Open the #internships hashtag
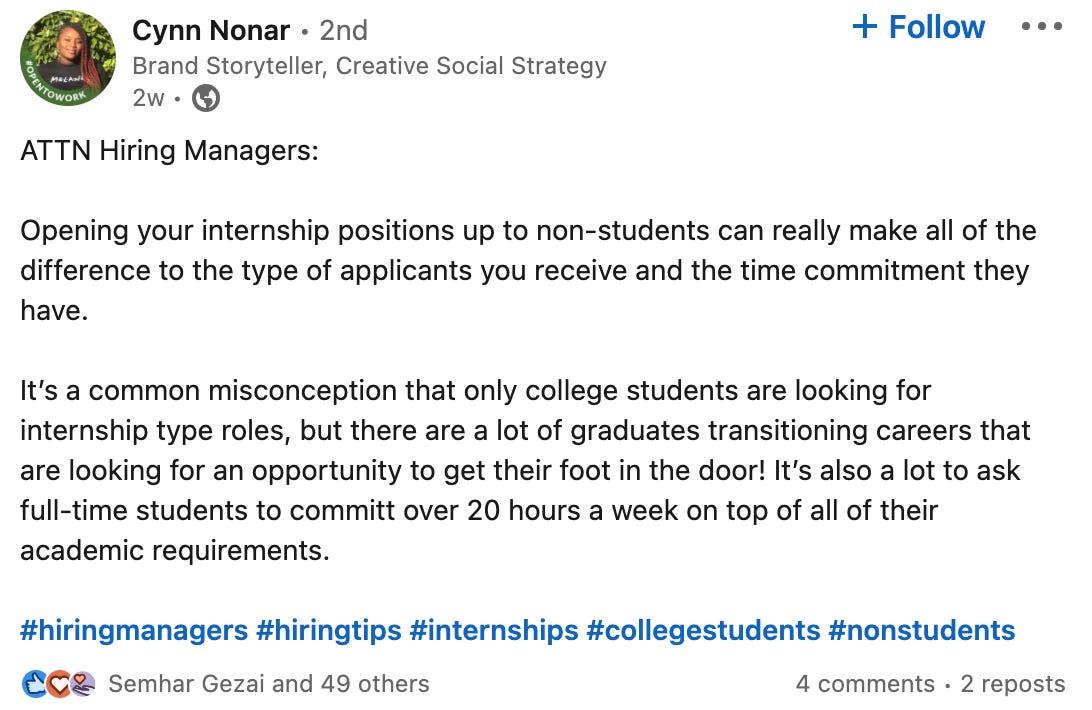 click(x=494, y=631)
